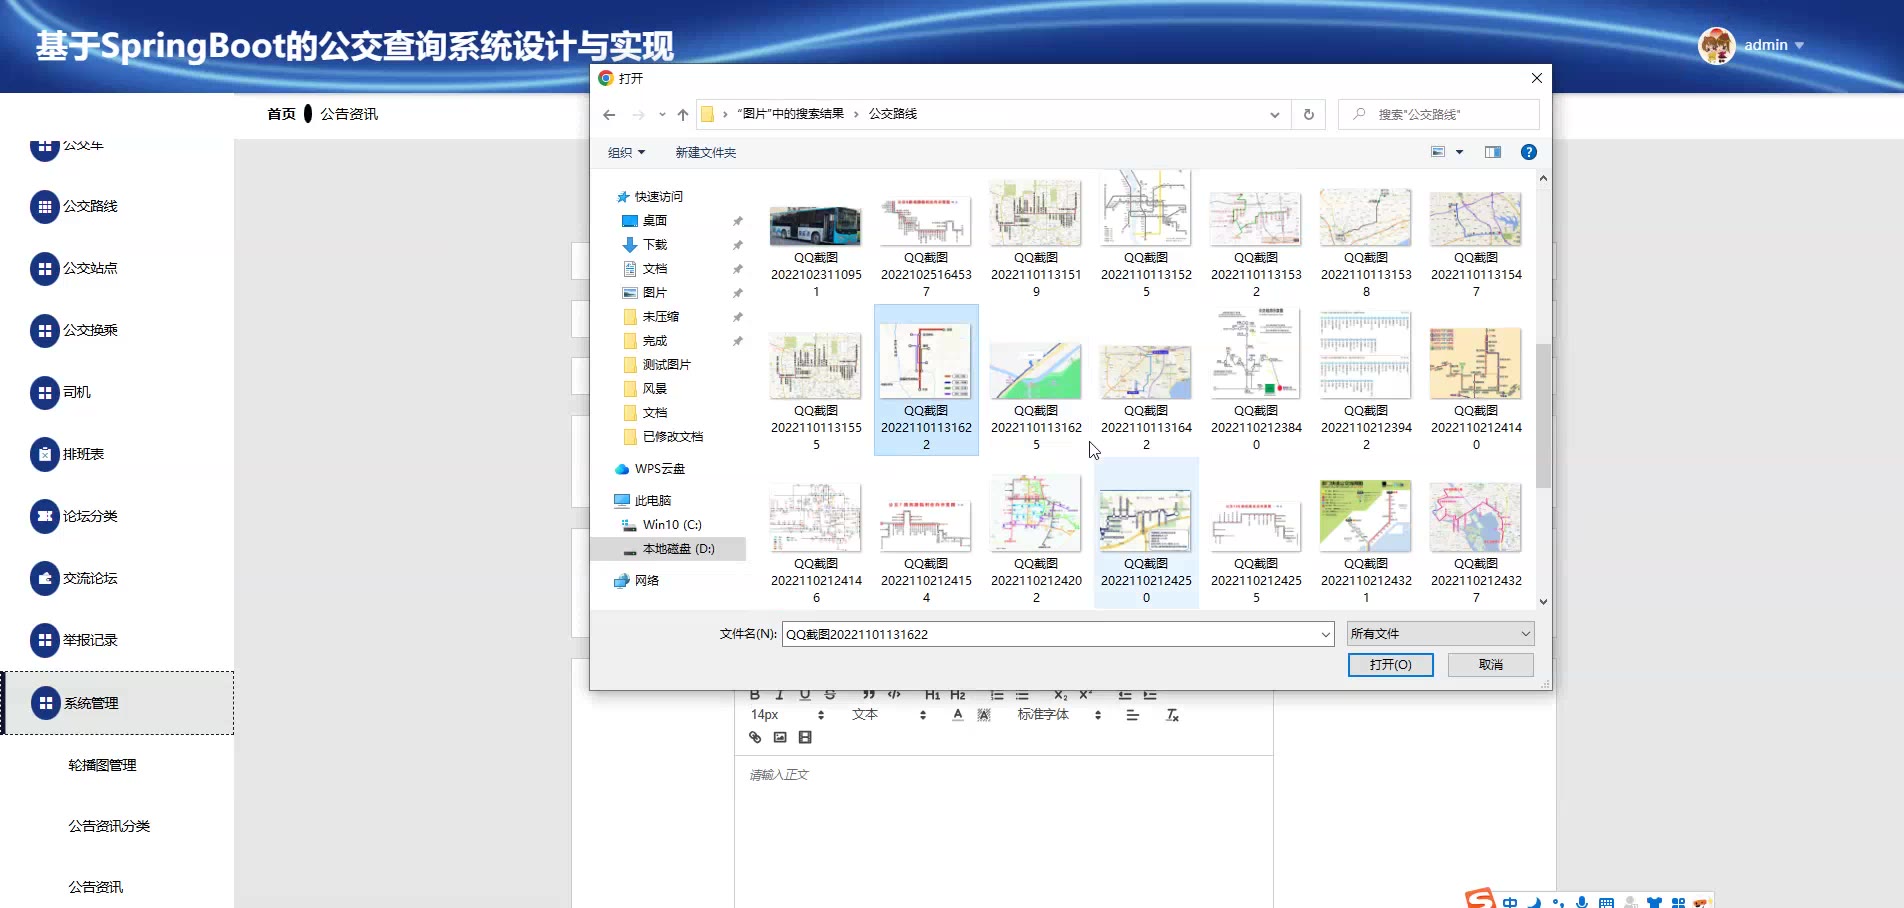Image resolution: width=1904 pixels, height=908 pixels.
Task: Go up one folder level
Action: [x=683, y=115]
